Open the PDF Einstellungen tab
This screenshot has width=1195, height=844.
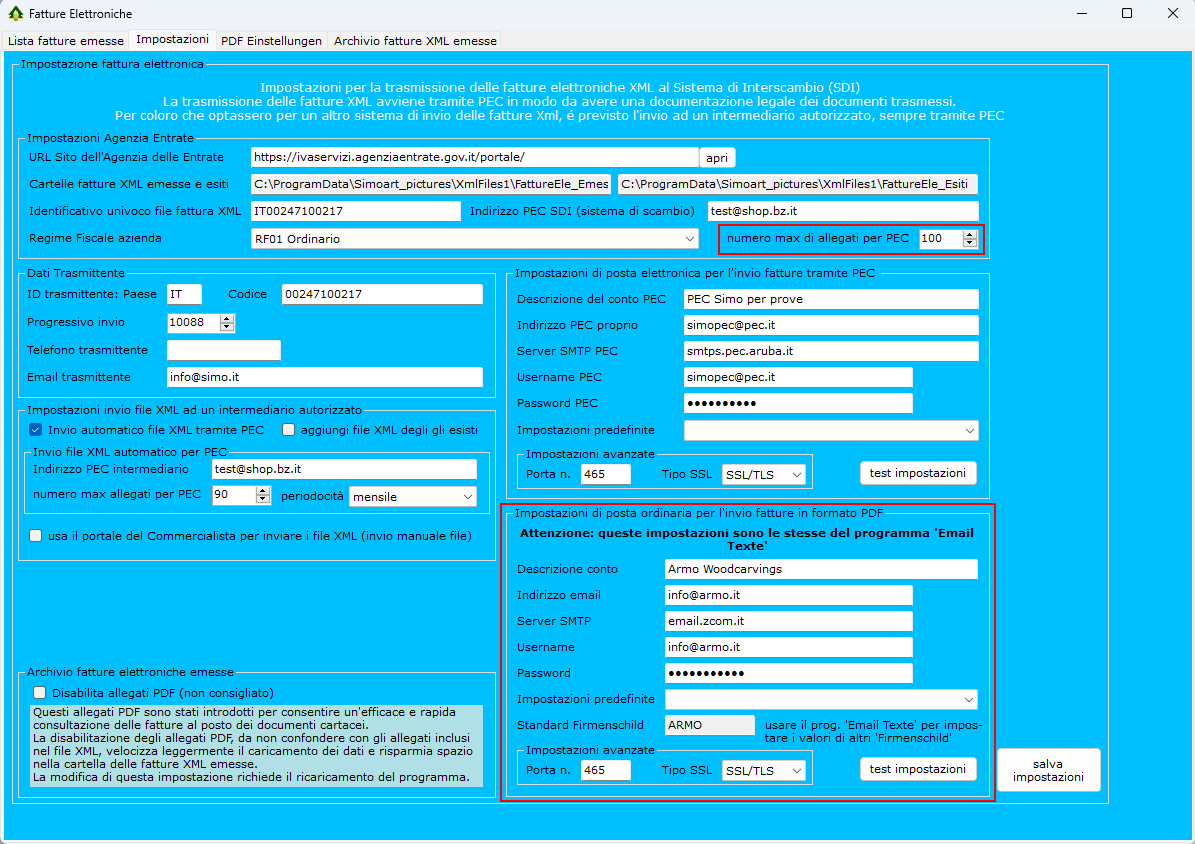click(271, 40)
